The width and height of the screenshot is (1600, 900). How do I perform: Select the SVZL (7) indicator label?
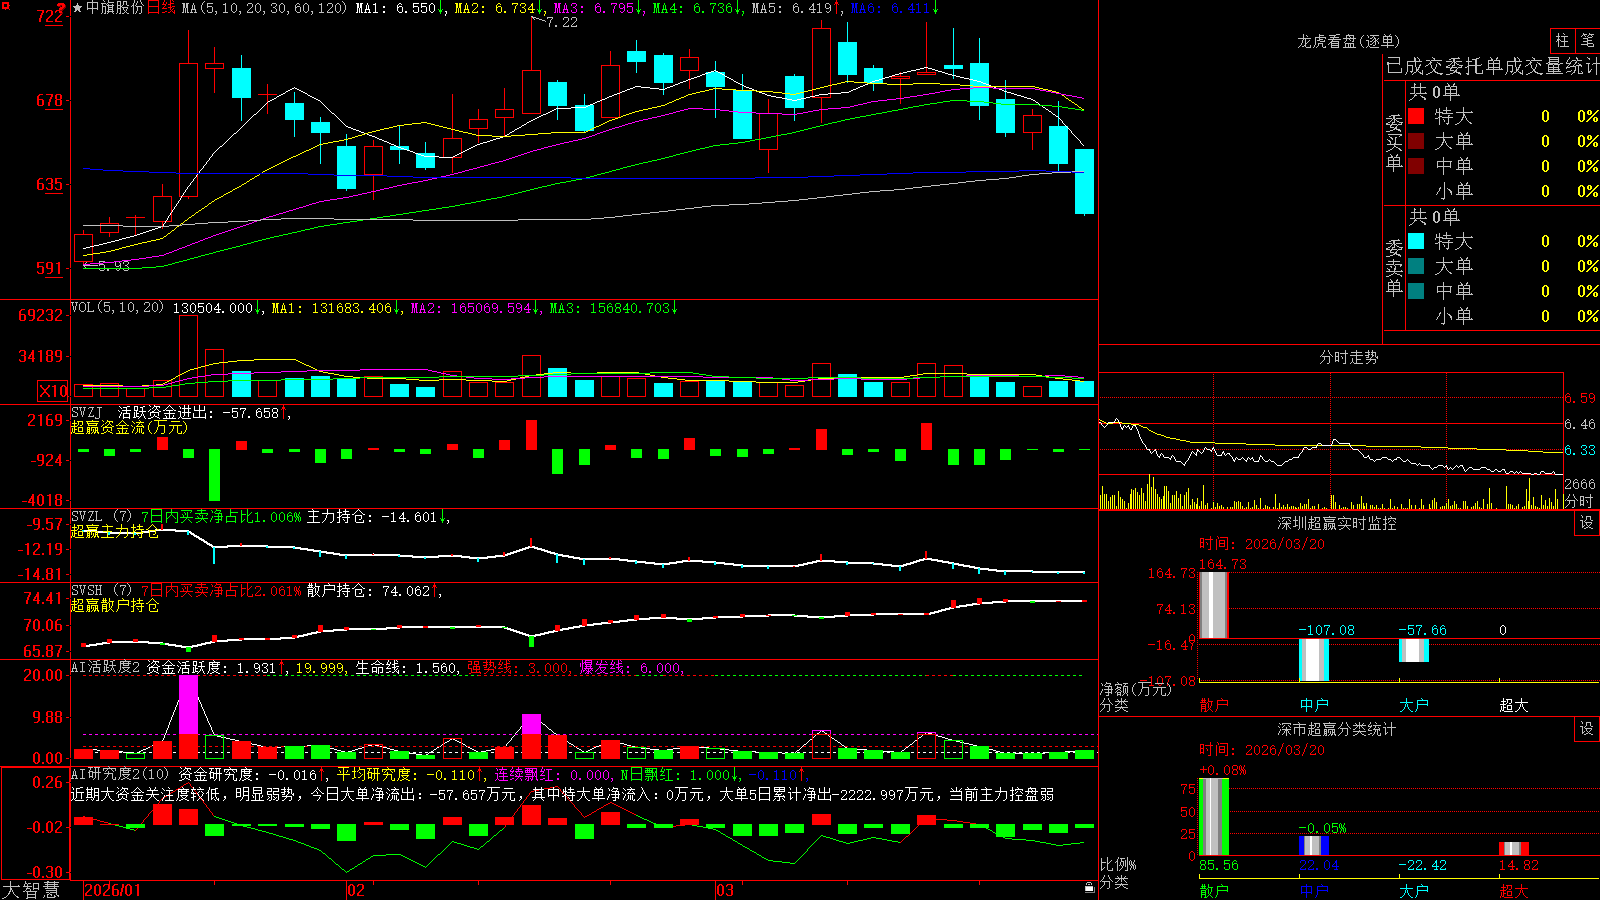pyautogui.click(x=101, y=517)
